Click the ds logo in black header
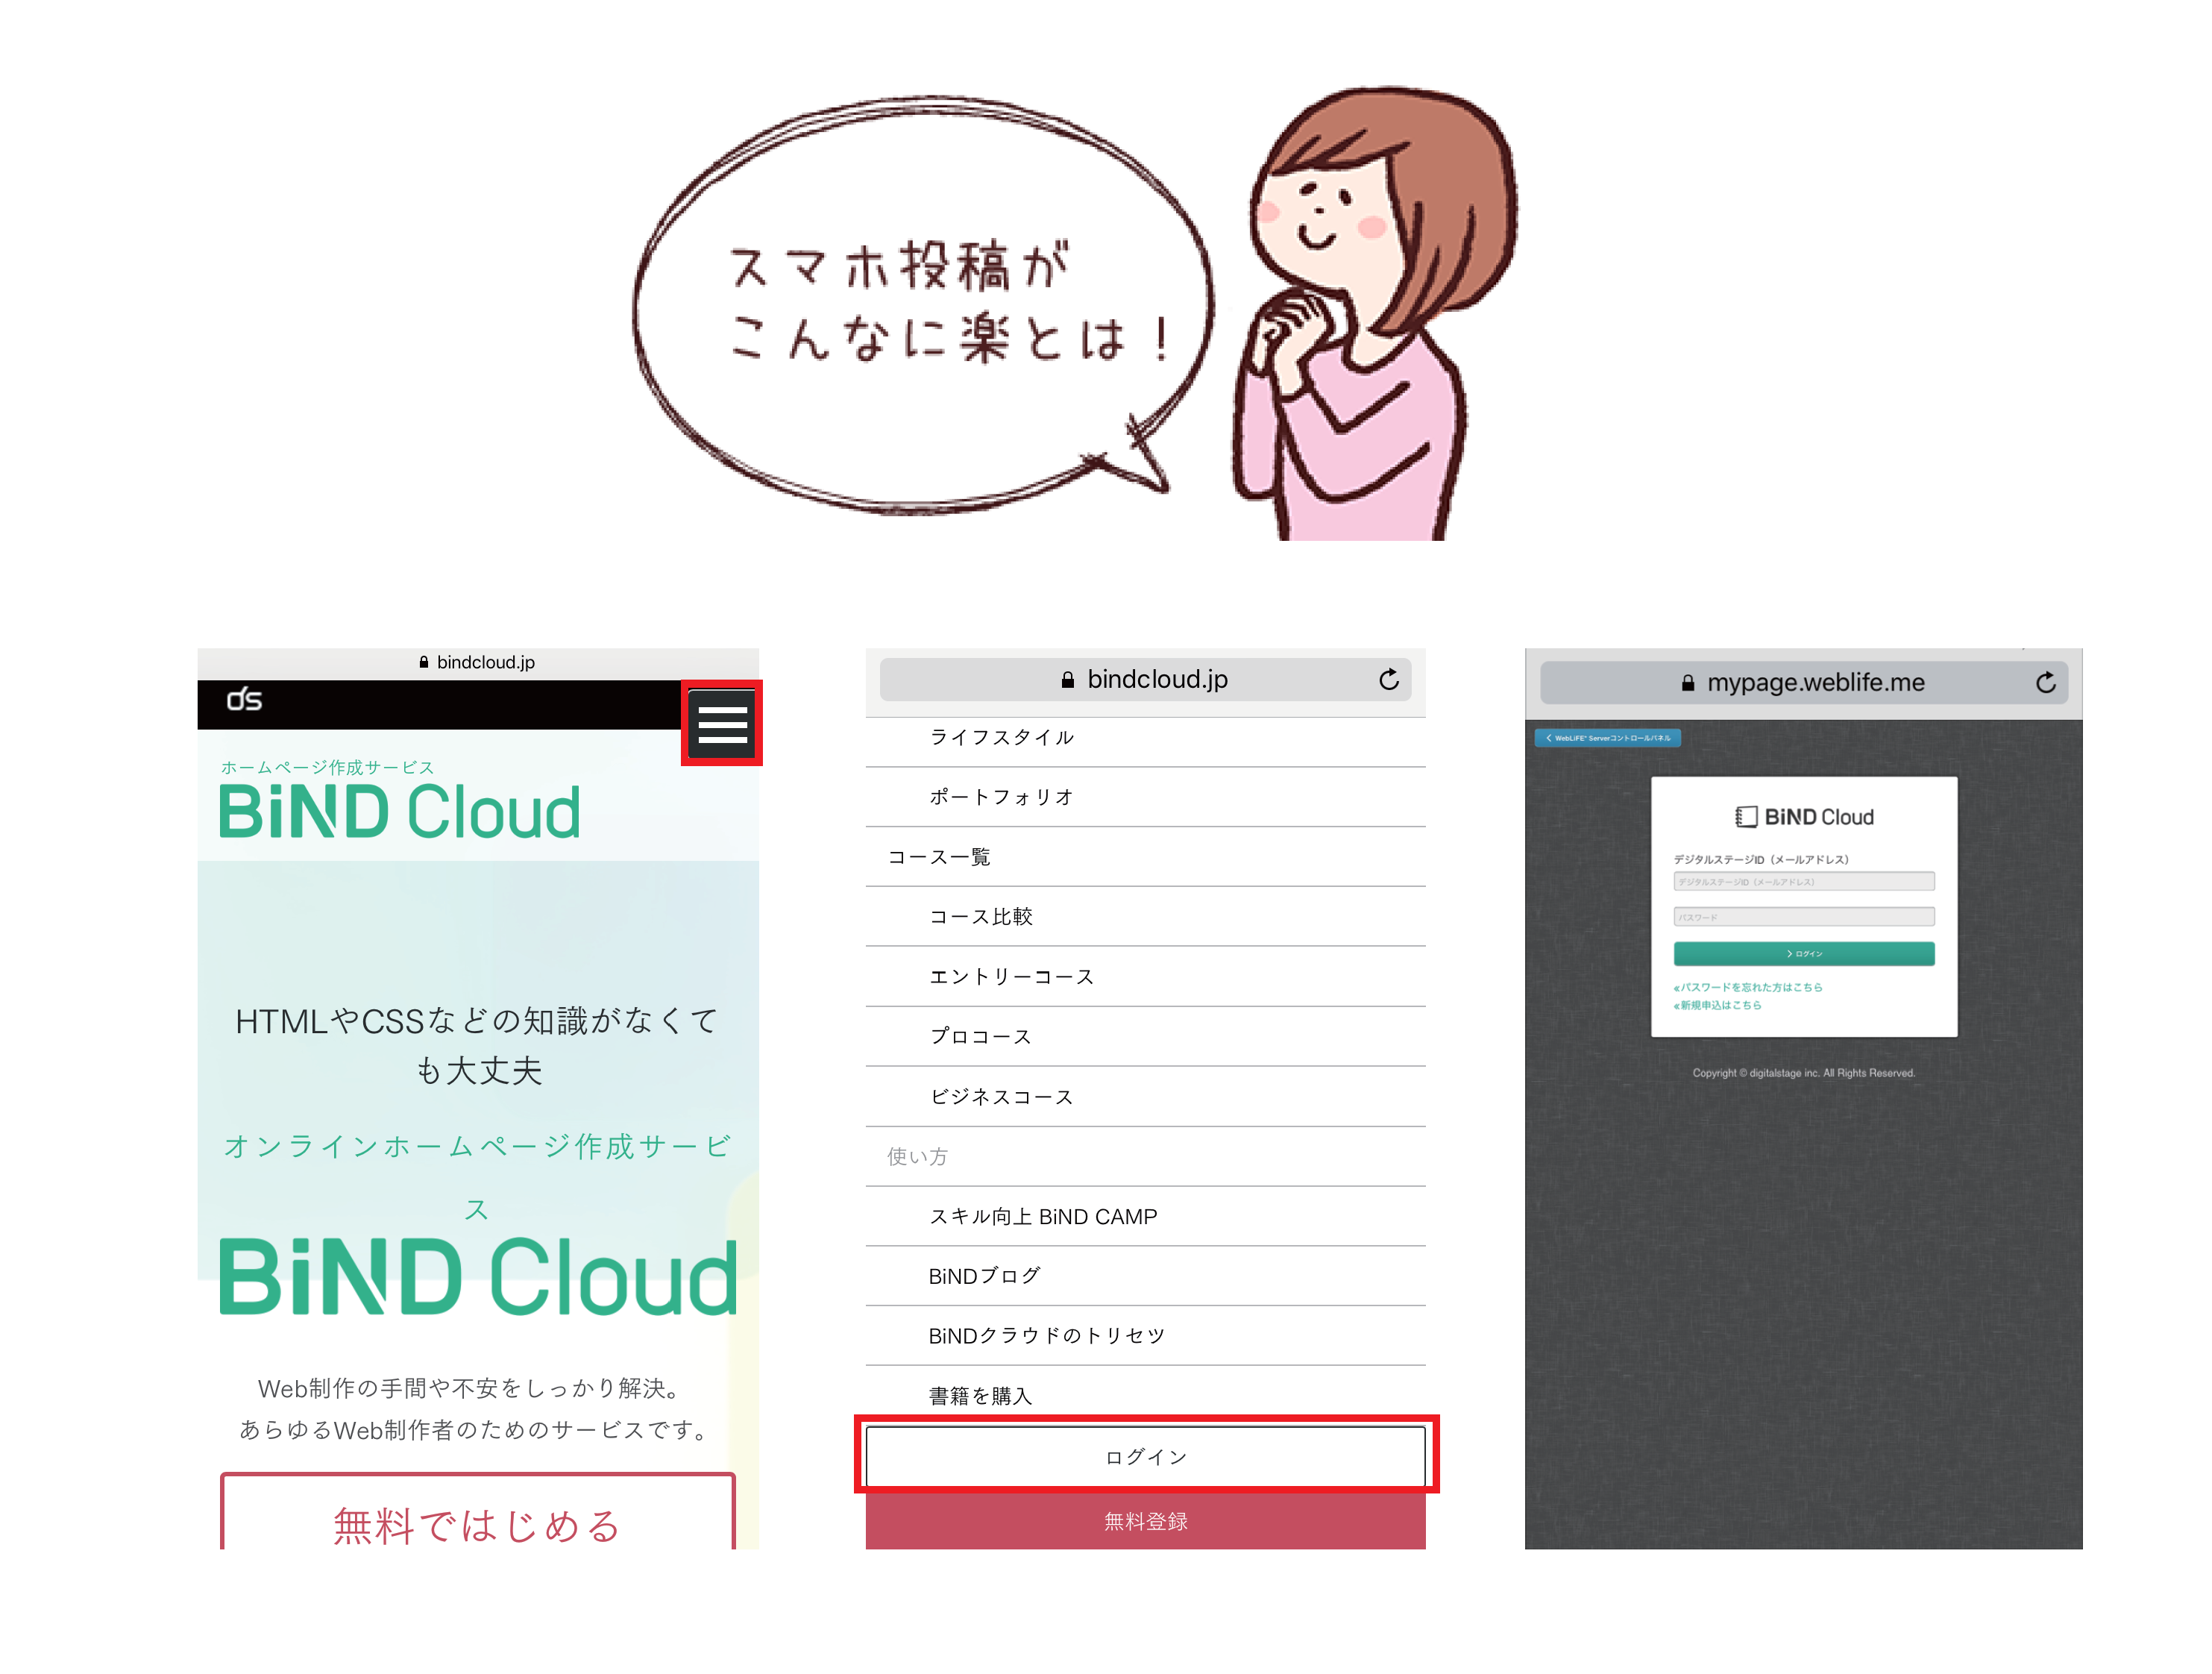Screen dimensions: 2212x1674 coord(244,700)
